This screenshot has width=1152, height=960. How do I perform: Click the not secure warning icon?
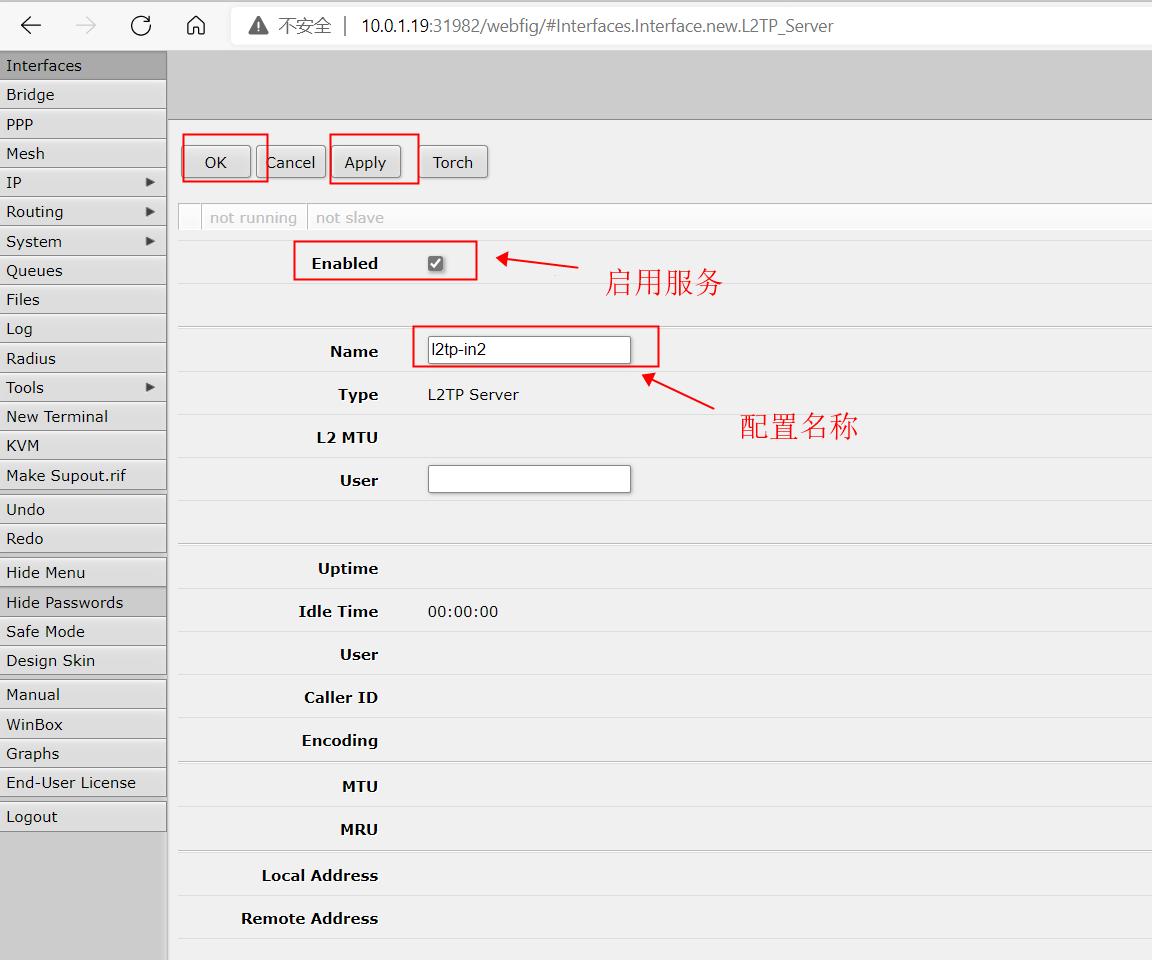[259, 26]
